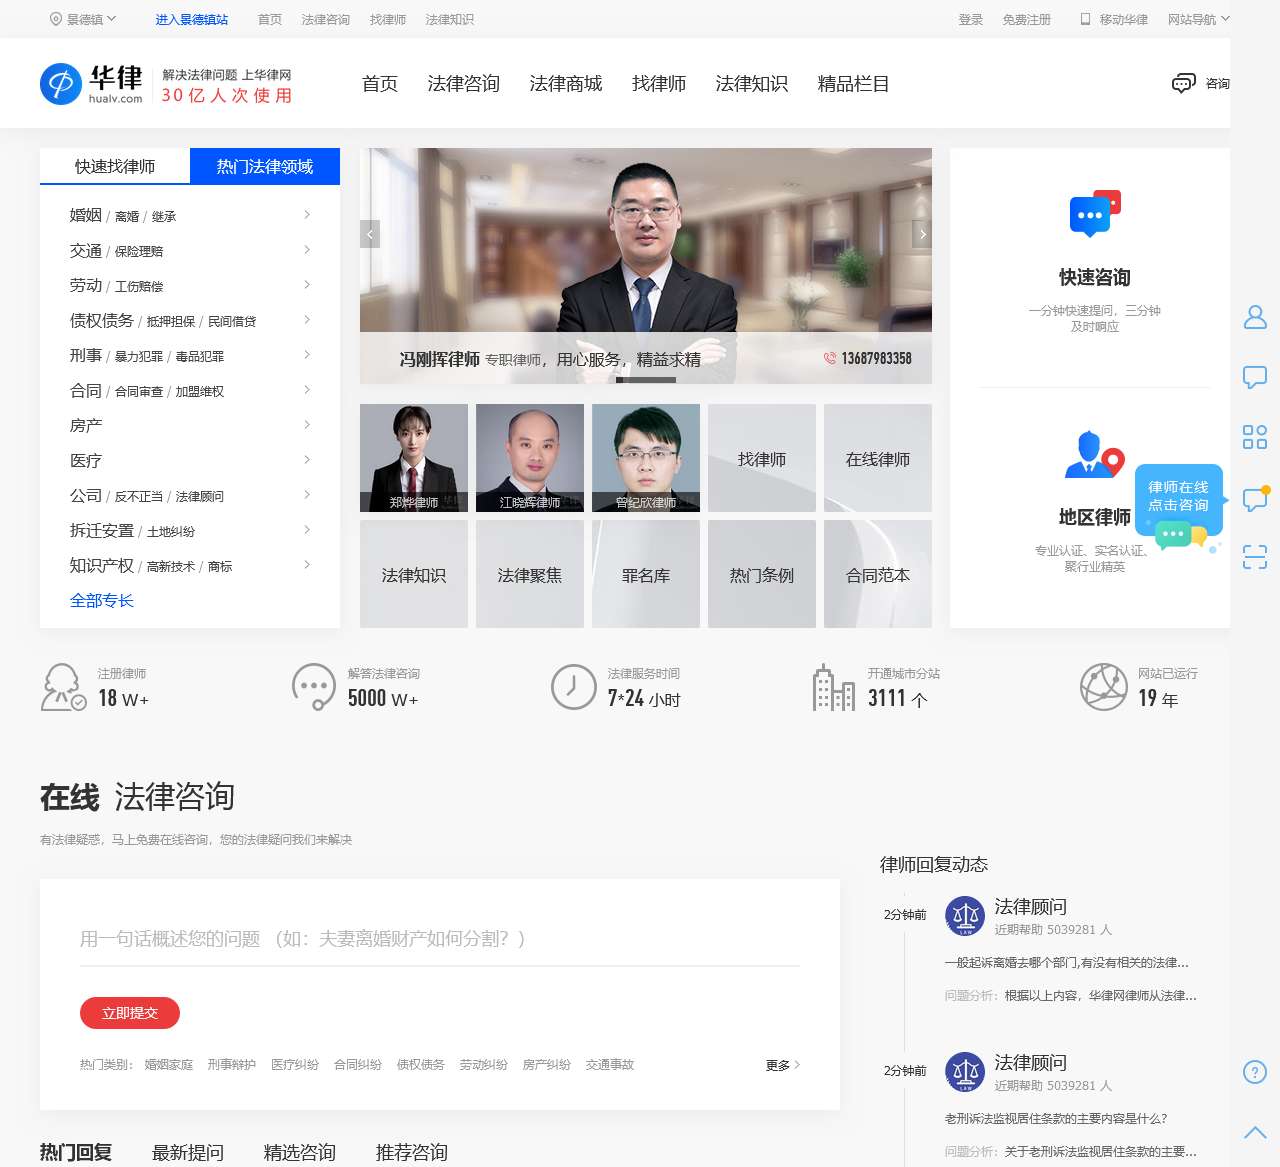Viewport: 1280px width, 1167px height.
Task: Go to previous banner slide
Action: tap(370, 234)
